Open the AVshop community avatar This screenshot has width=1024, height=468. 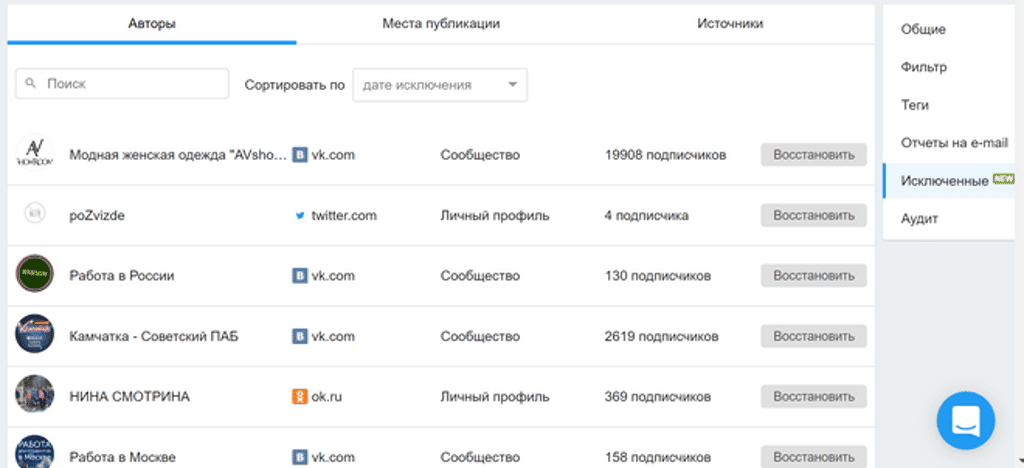pyautogui.click(x=35, y=153)
